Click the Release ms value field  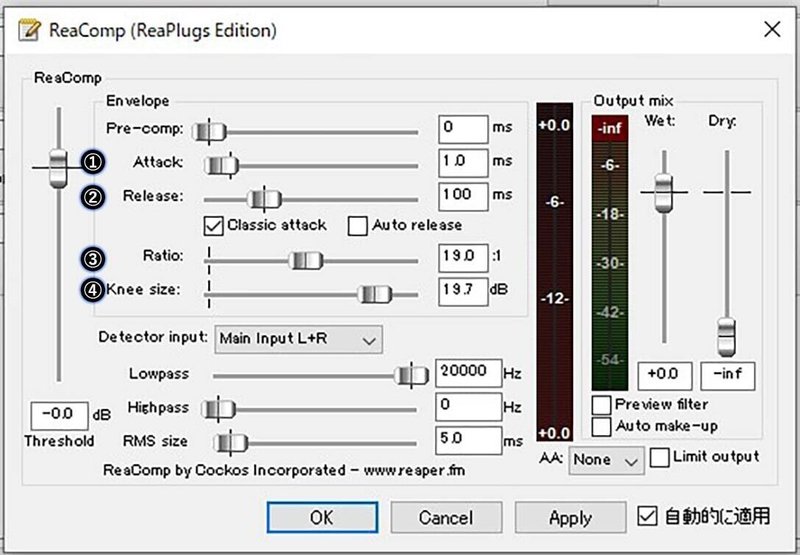tap(463, 197)
